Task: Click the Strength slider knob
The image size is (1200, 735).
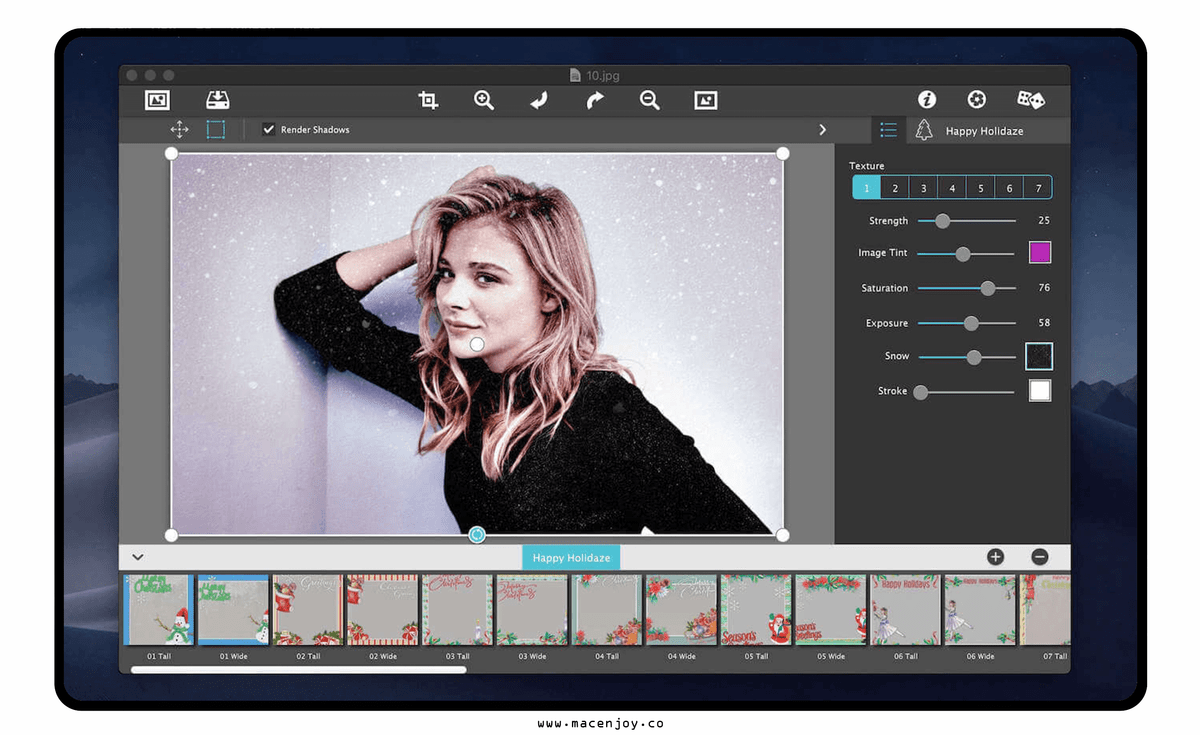Action: click(942, 221)
